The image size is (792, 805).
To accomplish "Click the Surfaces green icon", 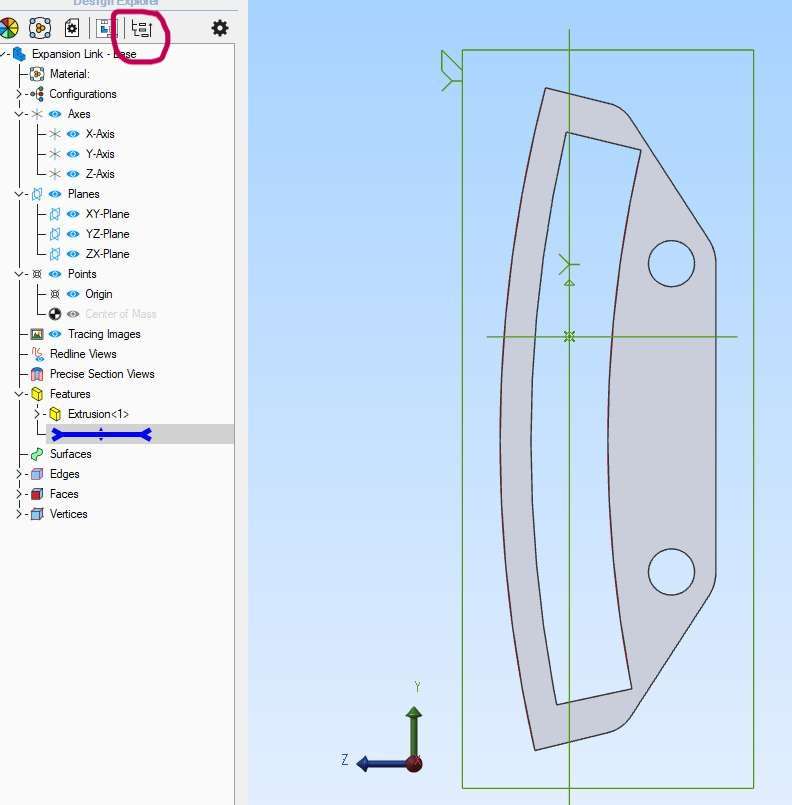I will (37, 454).
